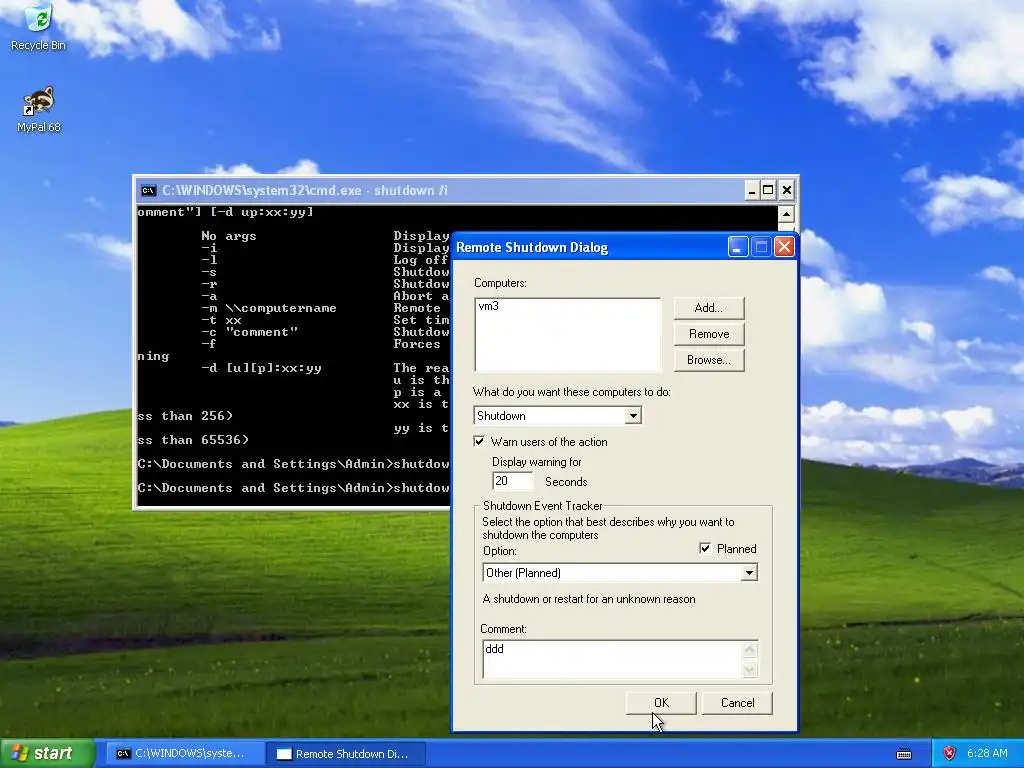This screenshot has height=768, width=1024.
Task: Click the Add... button
Action: tap(709, 308)
